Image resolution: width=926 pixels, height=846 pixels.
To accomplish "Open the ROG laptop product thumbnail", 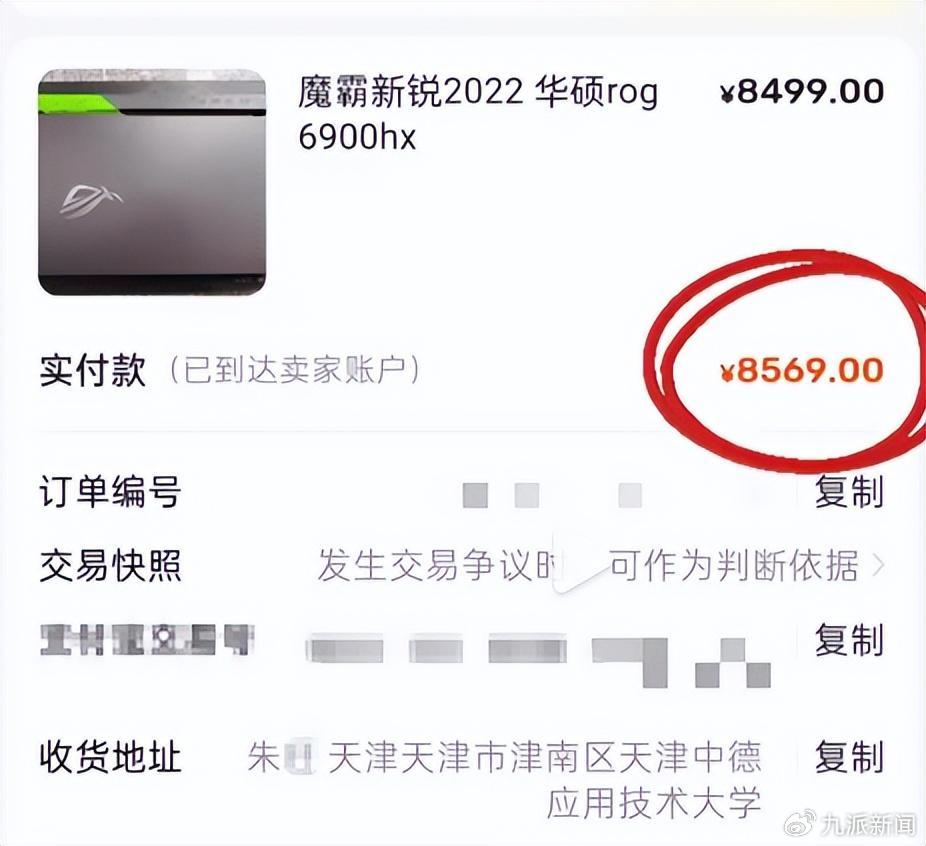I will click(152, 182).
